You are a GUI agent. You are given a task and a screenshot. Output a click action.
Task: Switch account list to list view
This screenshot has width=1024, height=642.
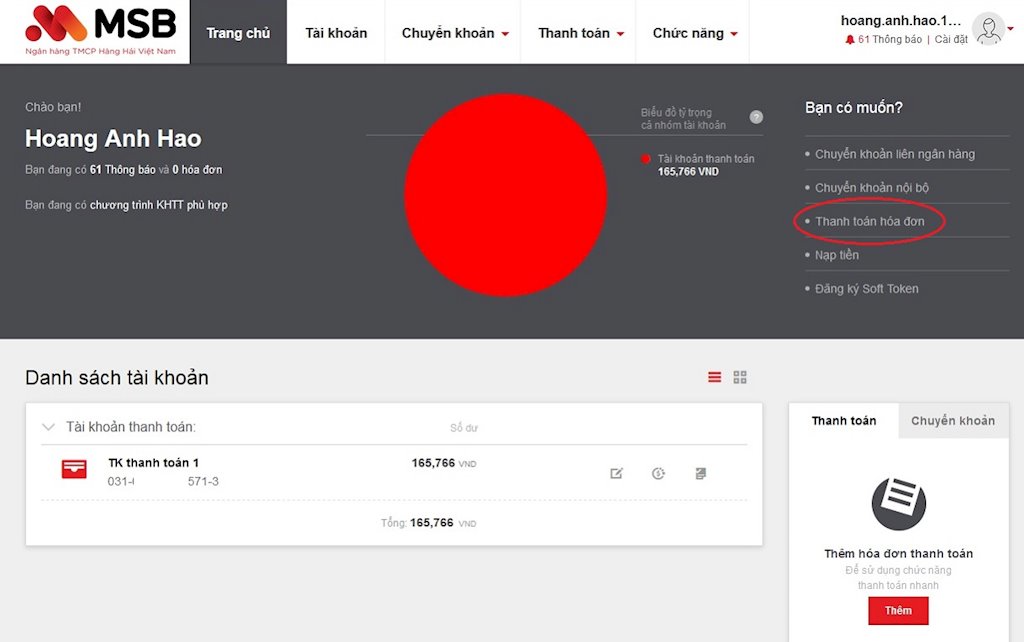point(714,377)
